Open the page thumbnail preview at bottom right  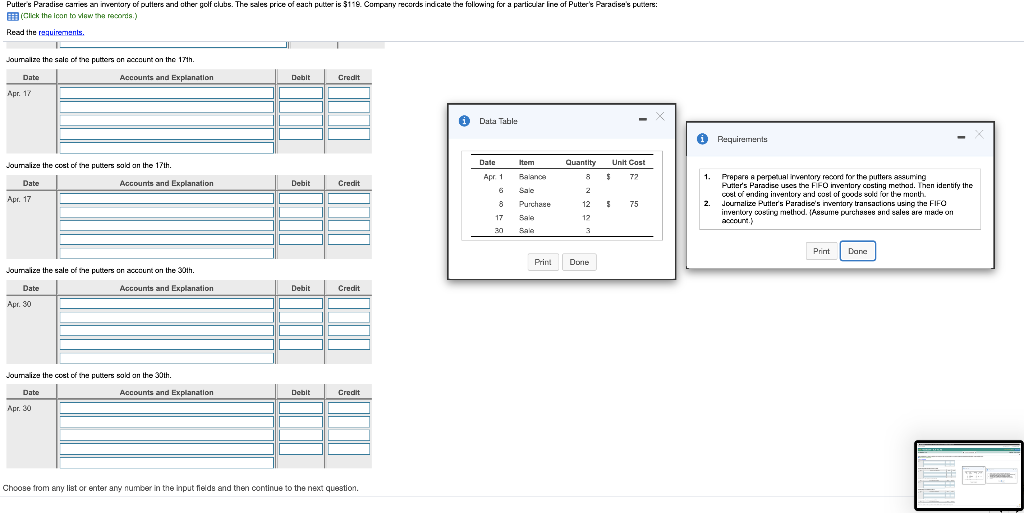coord(968,475)
